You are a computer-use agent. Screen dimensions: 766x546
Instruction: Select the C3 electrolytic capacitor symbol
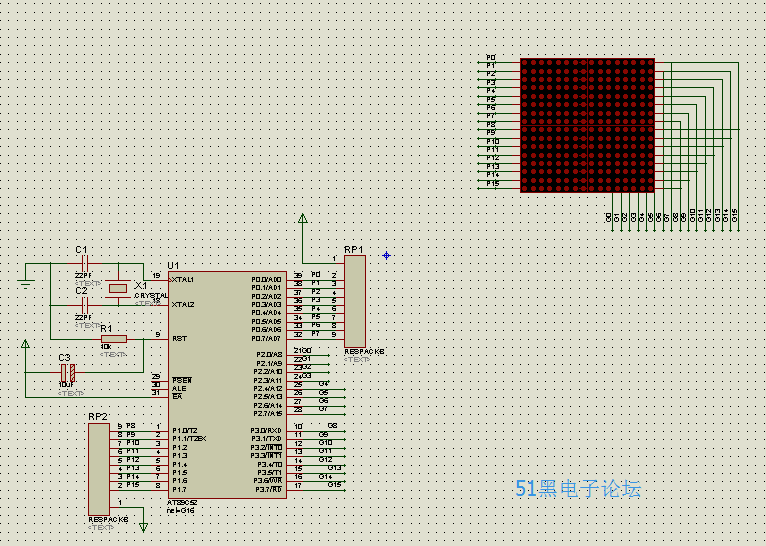coord(68,373)
